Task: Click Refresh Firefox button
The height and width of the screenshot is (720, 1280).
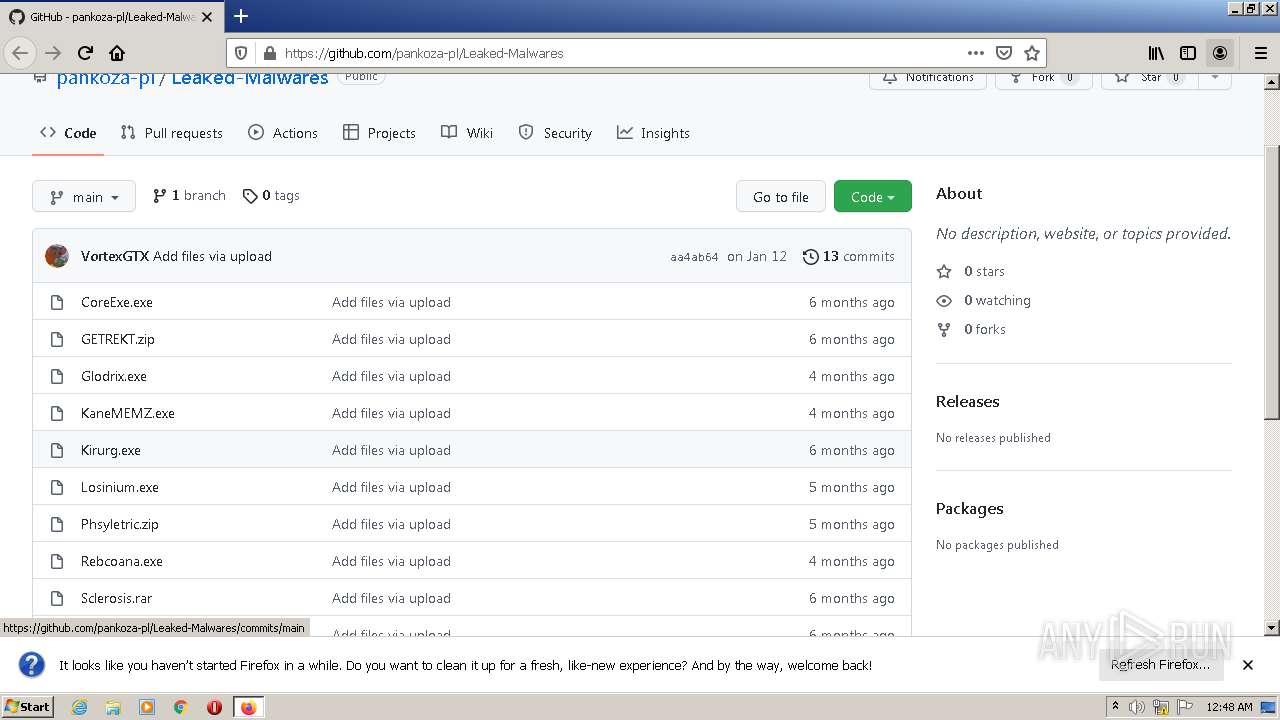Action: tap(1160, 665)
